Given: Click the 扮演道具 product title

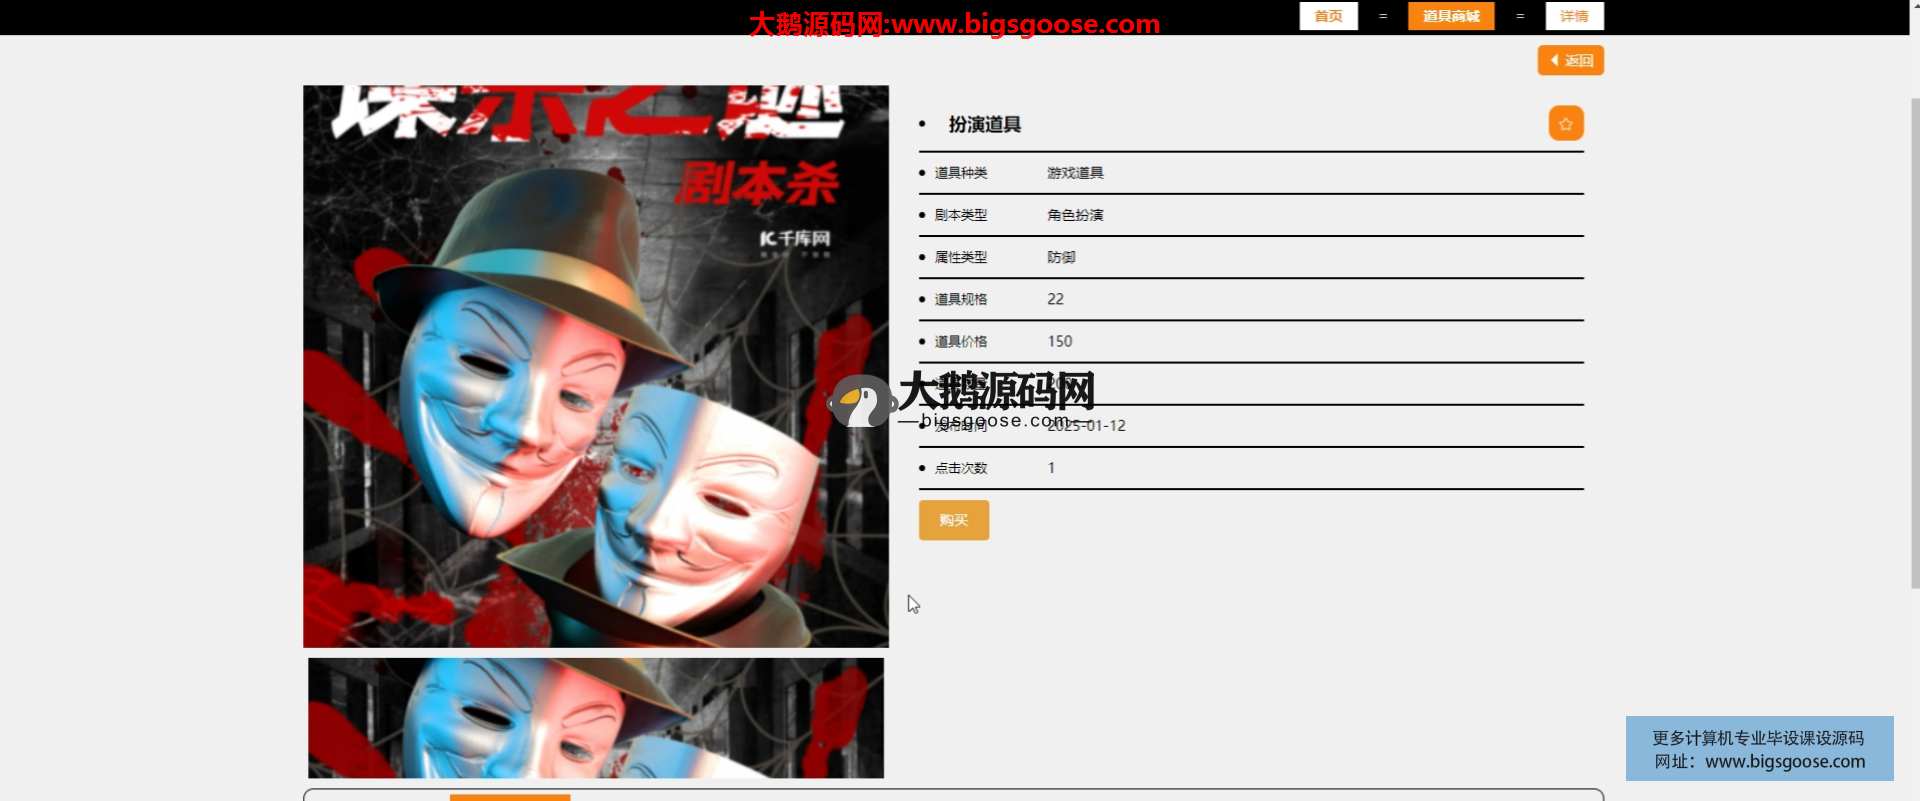Looking at the screenshot, I should point(984,125).
